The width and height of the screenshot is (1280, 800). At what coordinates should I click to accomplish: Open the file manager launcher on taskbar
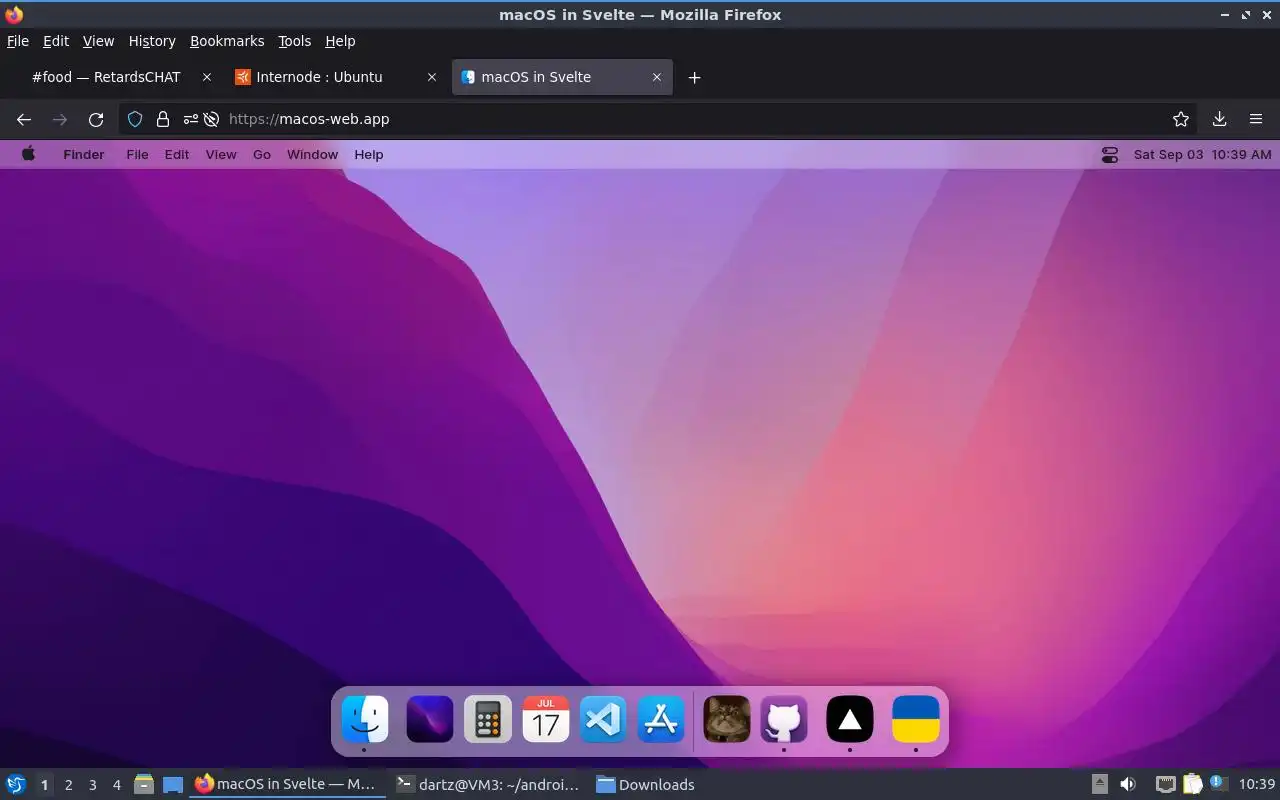coord(144,785)
